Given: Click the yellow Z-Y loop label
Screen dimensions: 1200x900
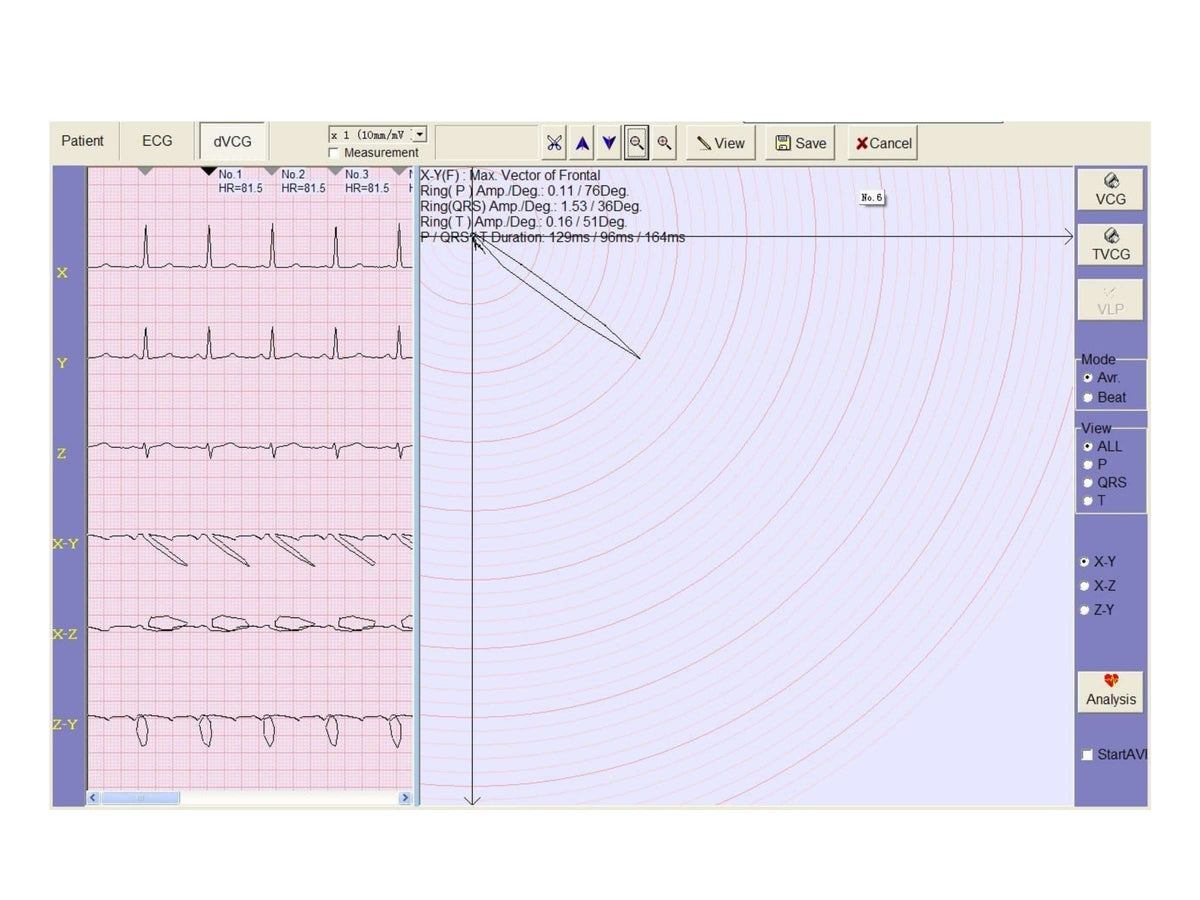Looking at the screenshot, I should [66, 724].
